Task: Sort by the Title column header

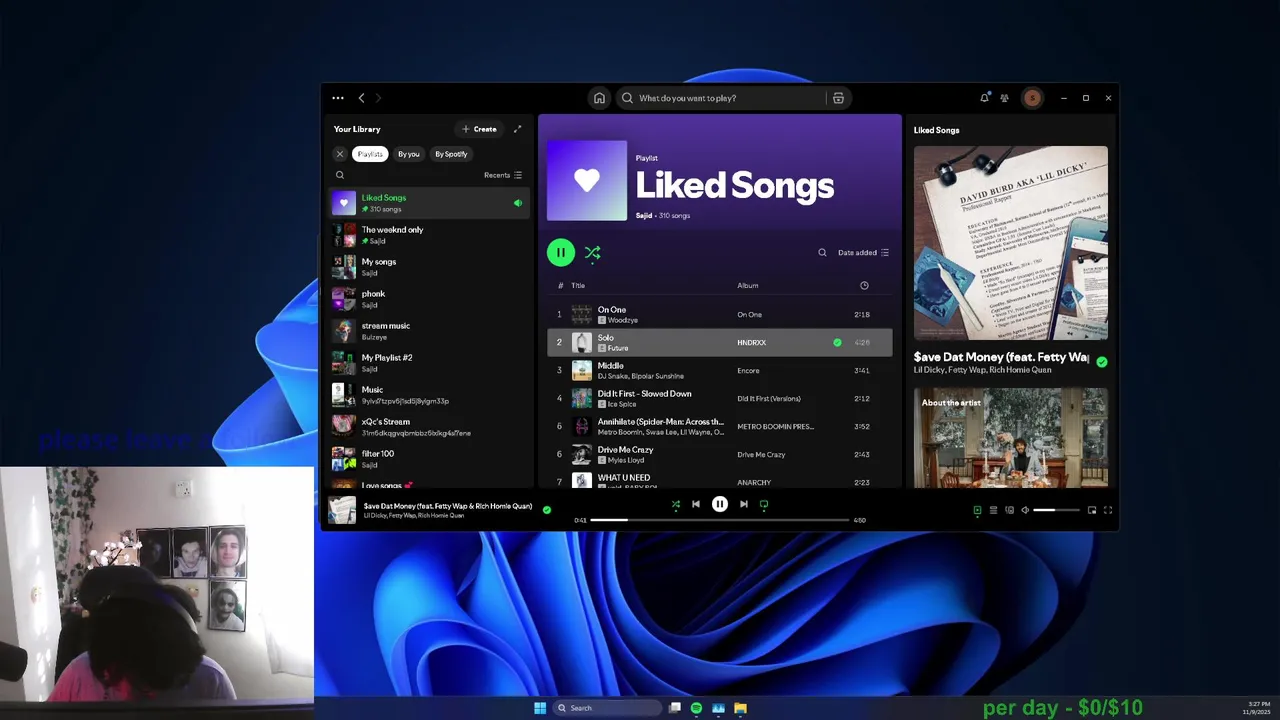Action: point(578,286)
